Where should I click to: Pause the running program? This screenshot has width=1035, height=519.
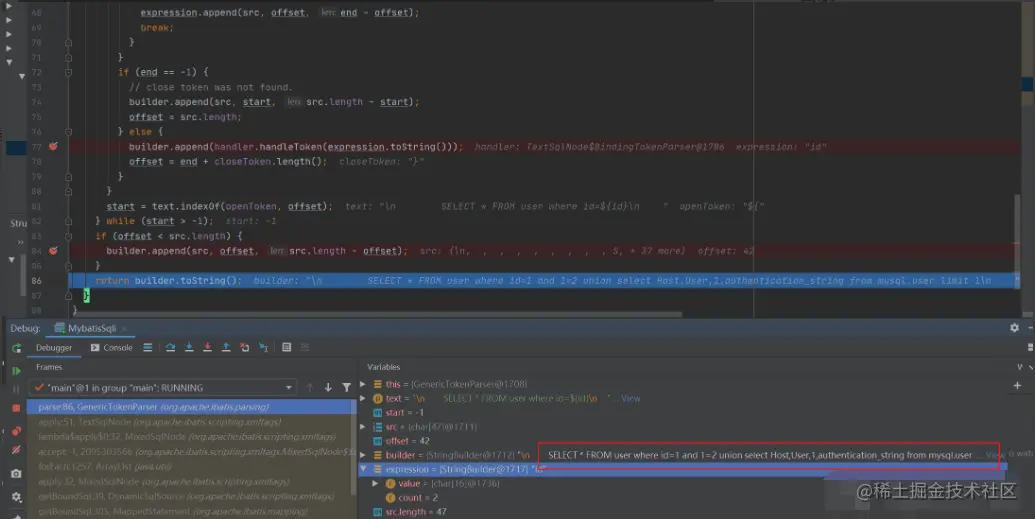click(x=17, y=390)
